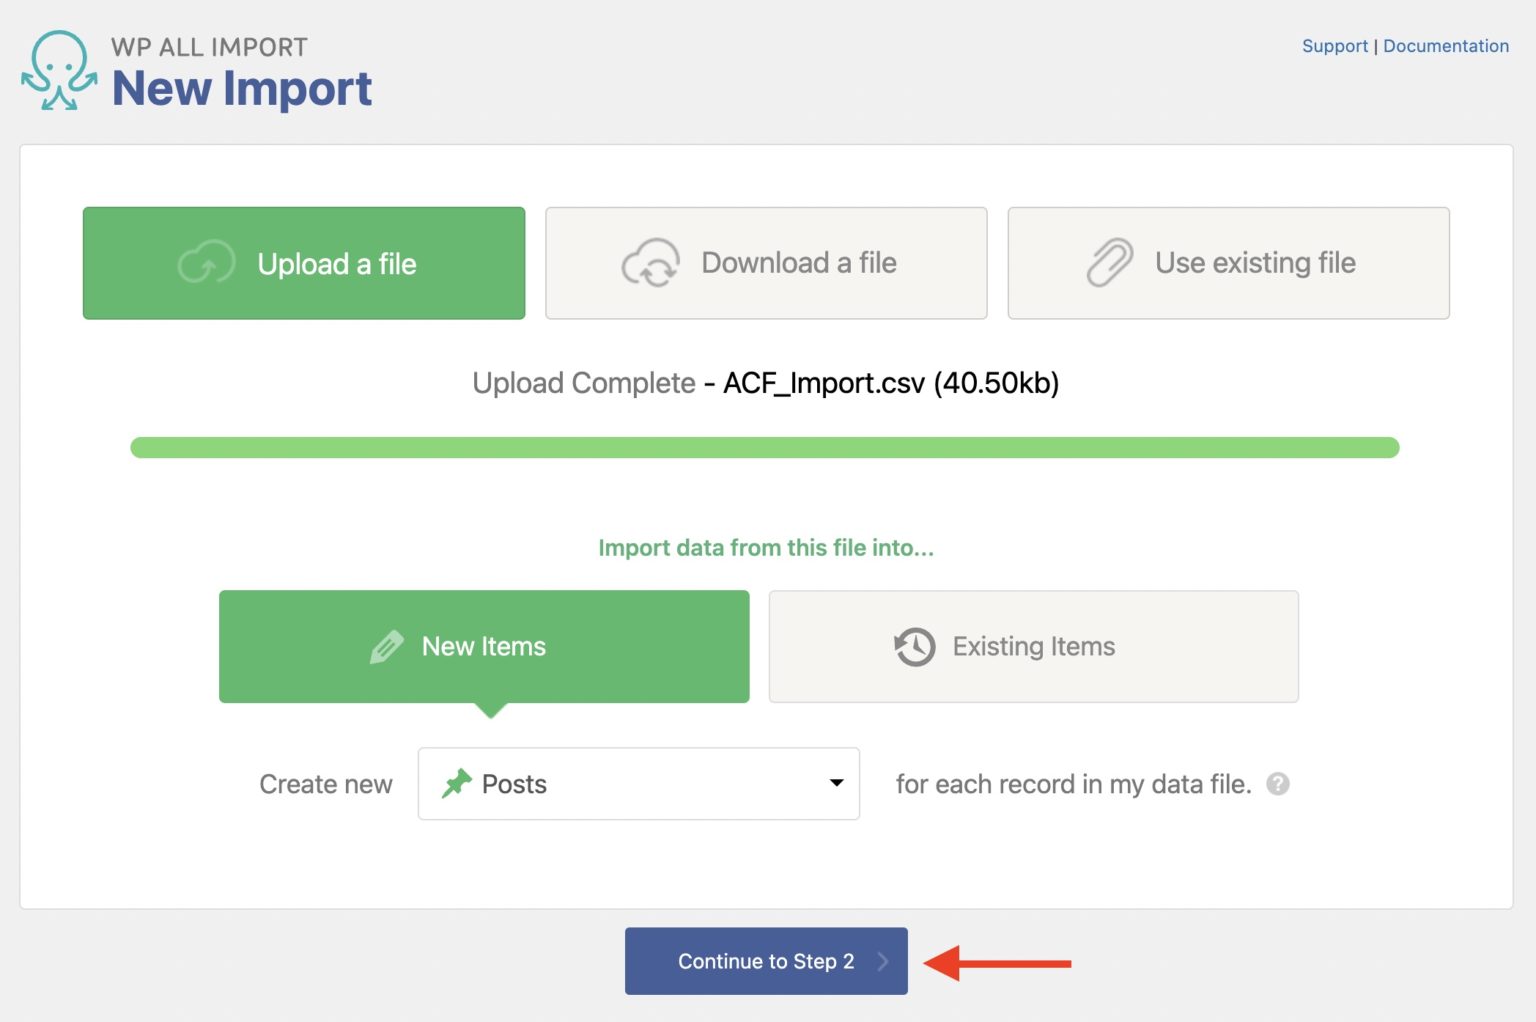The image size is (1536, 1022).
Task: Select the New Items option
Action: [484, 646]
